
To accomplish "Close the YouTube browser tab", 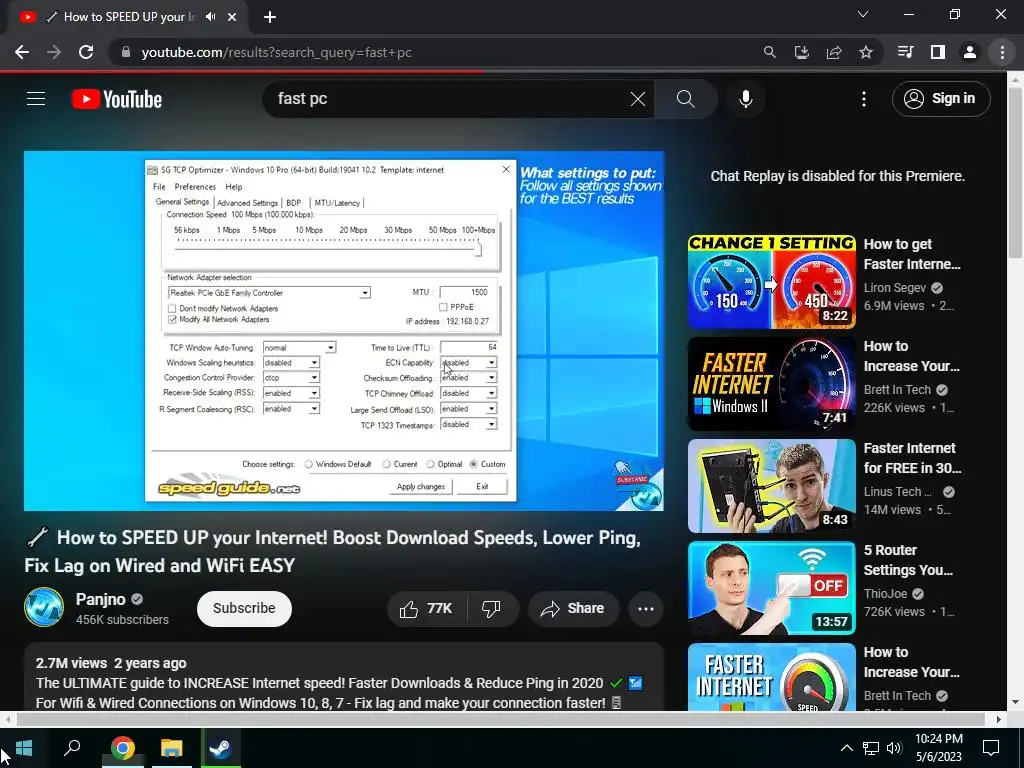I will 232,17.
